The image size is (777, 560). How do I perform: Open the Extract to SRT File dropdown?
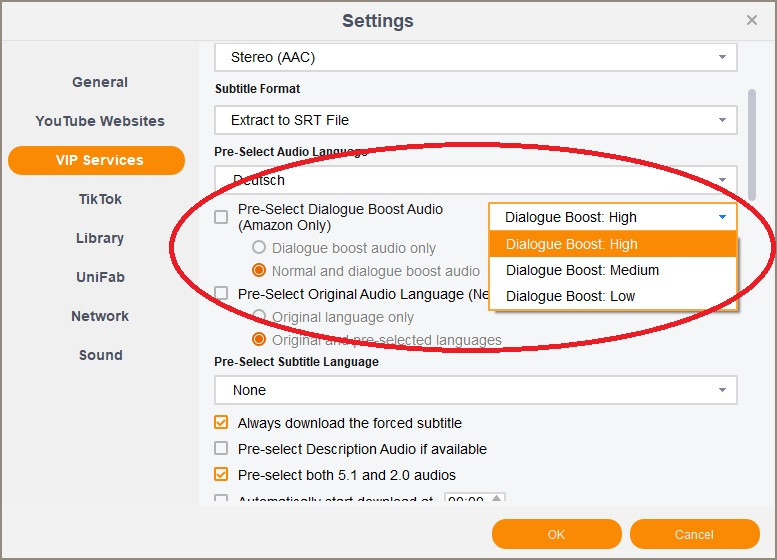(x=476, y=120)
